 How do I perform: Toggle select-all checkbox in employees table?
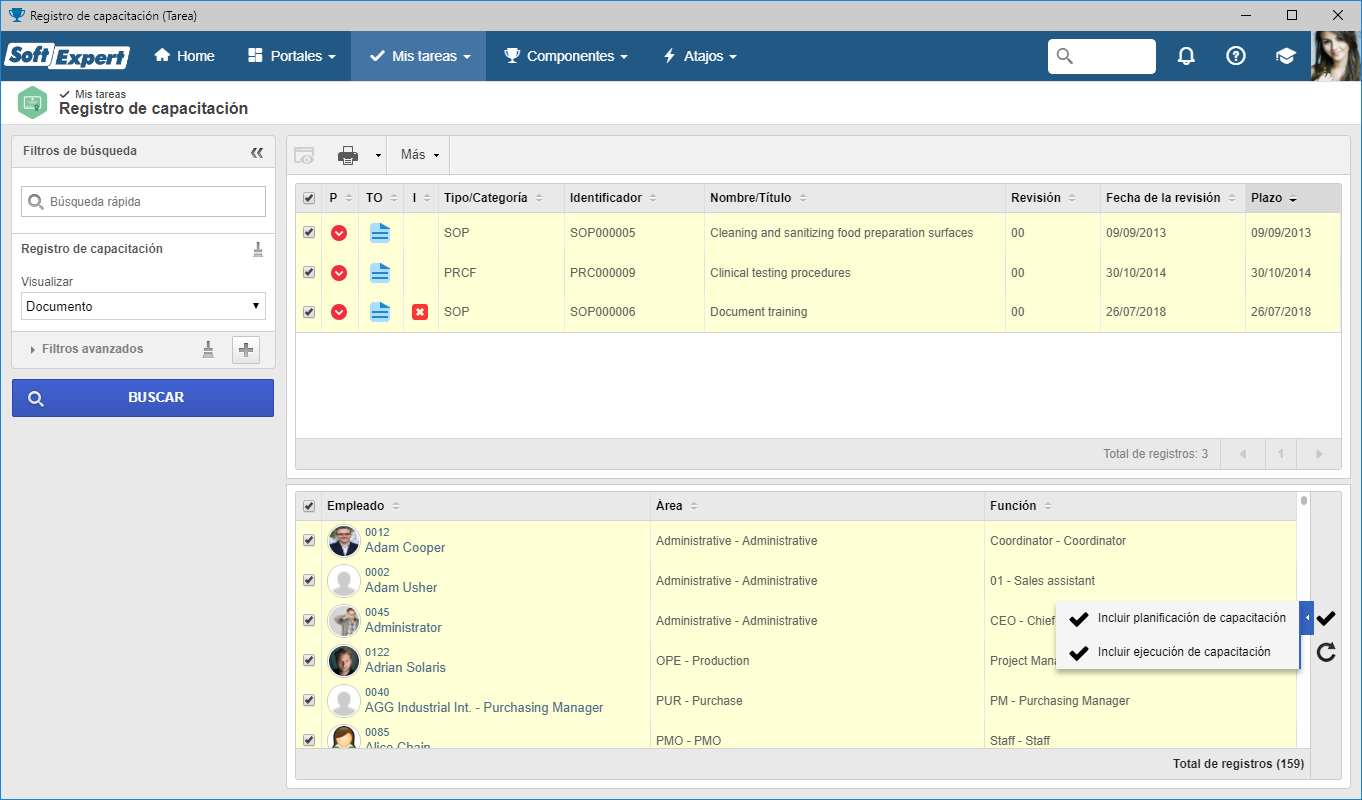[309, 506]
